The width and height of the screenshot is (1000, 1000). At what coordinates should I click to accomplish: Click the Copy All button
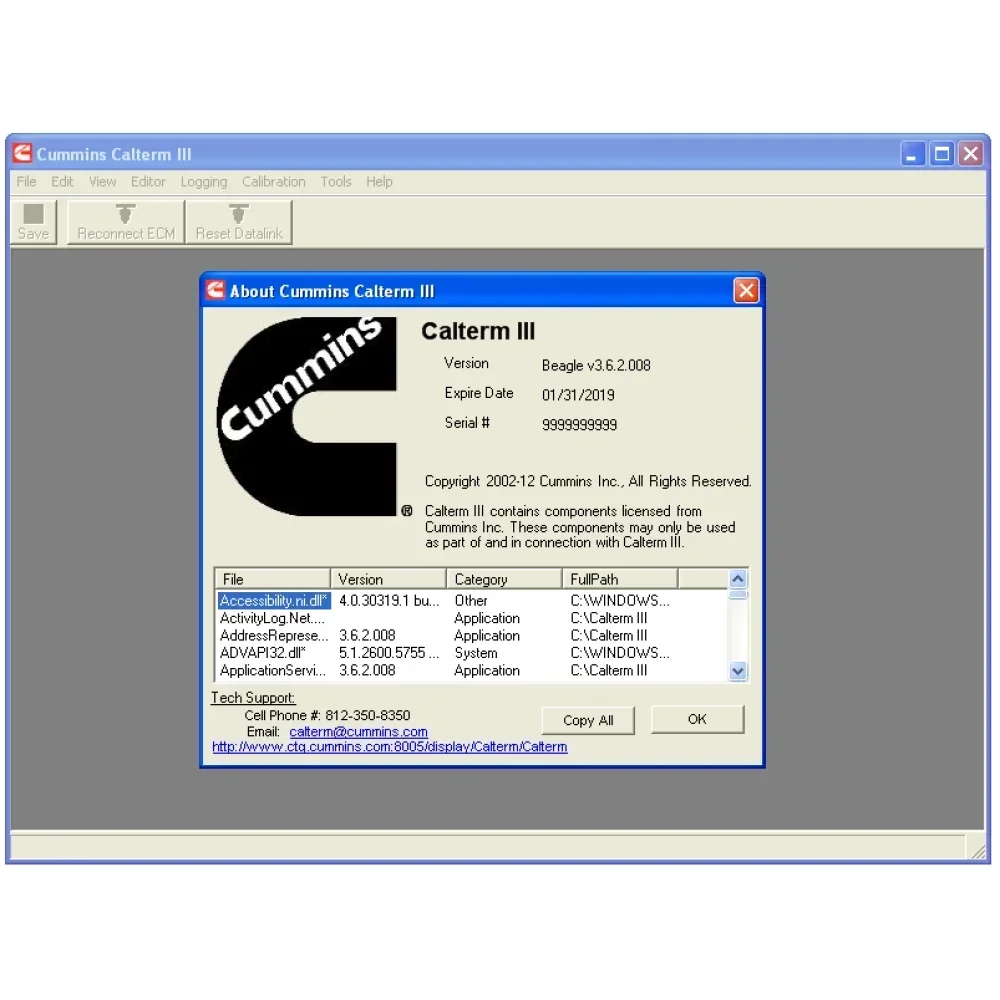click(x=588, y=720)
